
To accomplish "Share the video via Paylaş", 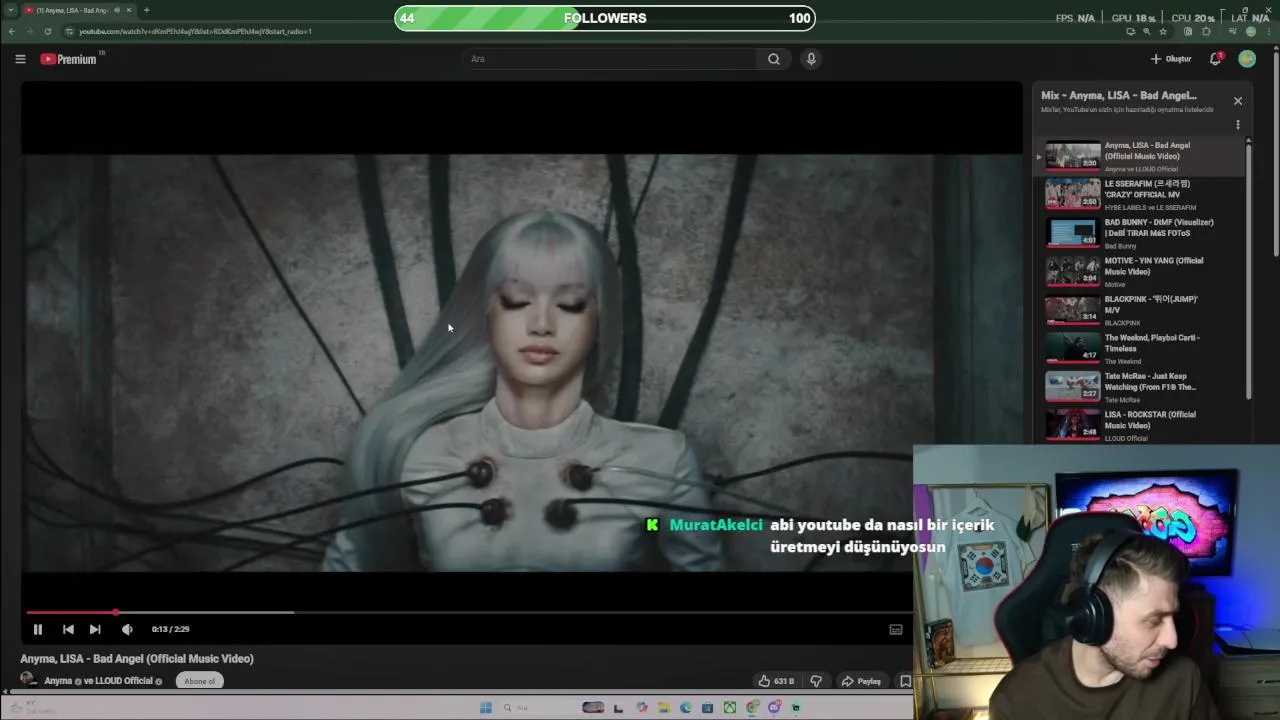I will pyautogui.click(x=861, y=681).
